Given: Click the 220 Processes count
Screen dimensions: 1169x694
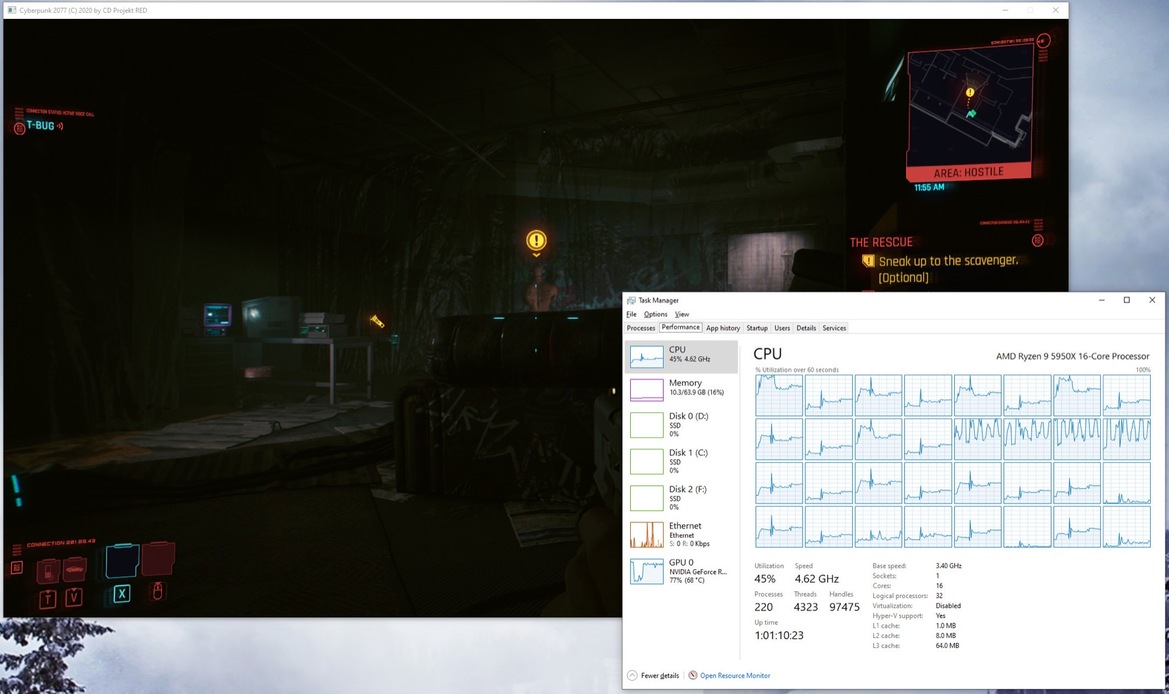Looking at the screenshot, I should tap(763, 607).
